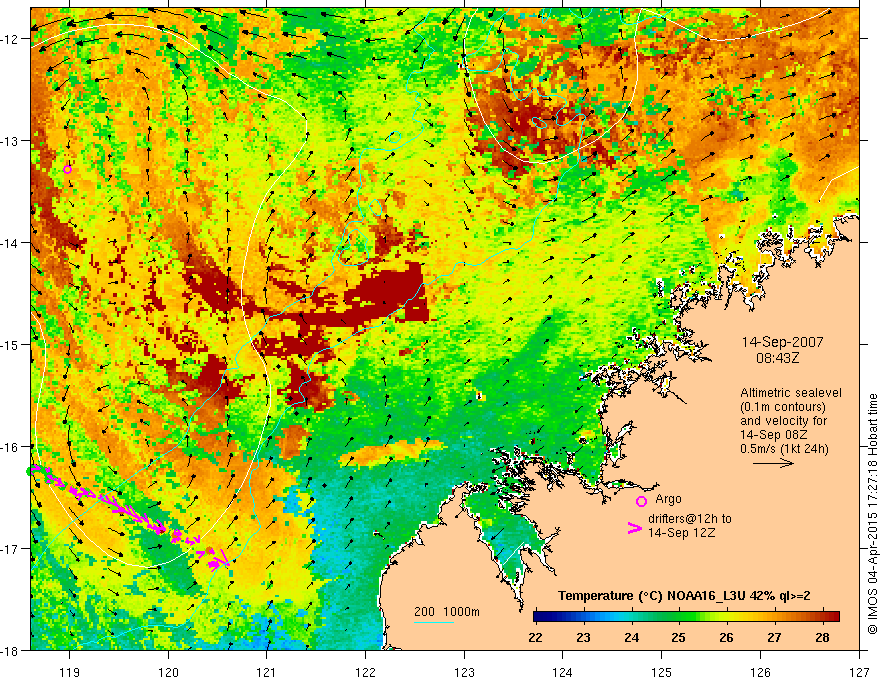Click the '-12' latitude axis label
Viewport: 880px width, 680px height.
tap(10, 39)
